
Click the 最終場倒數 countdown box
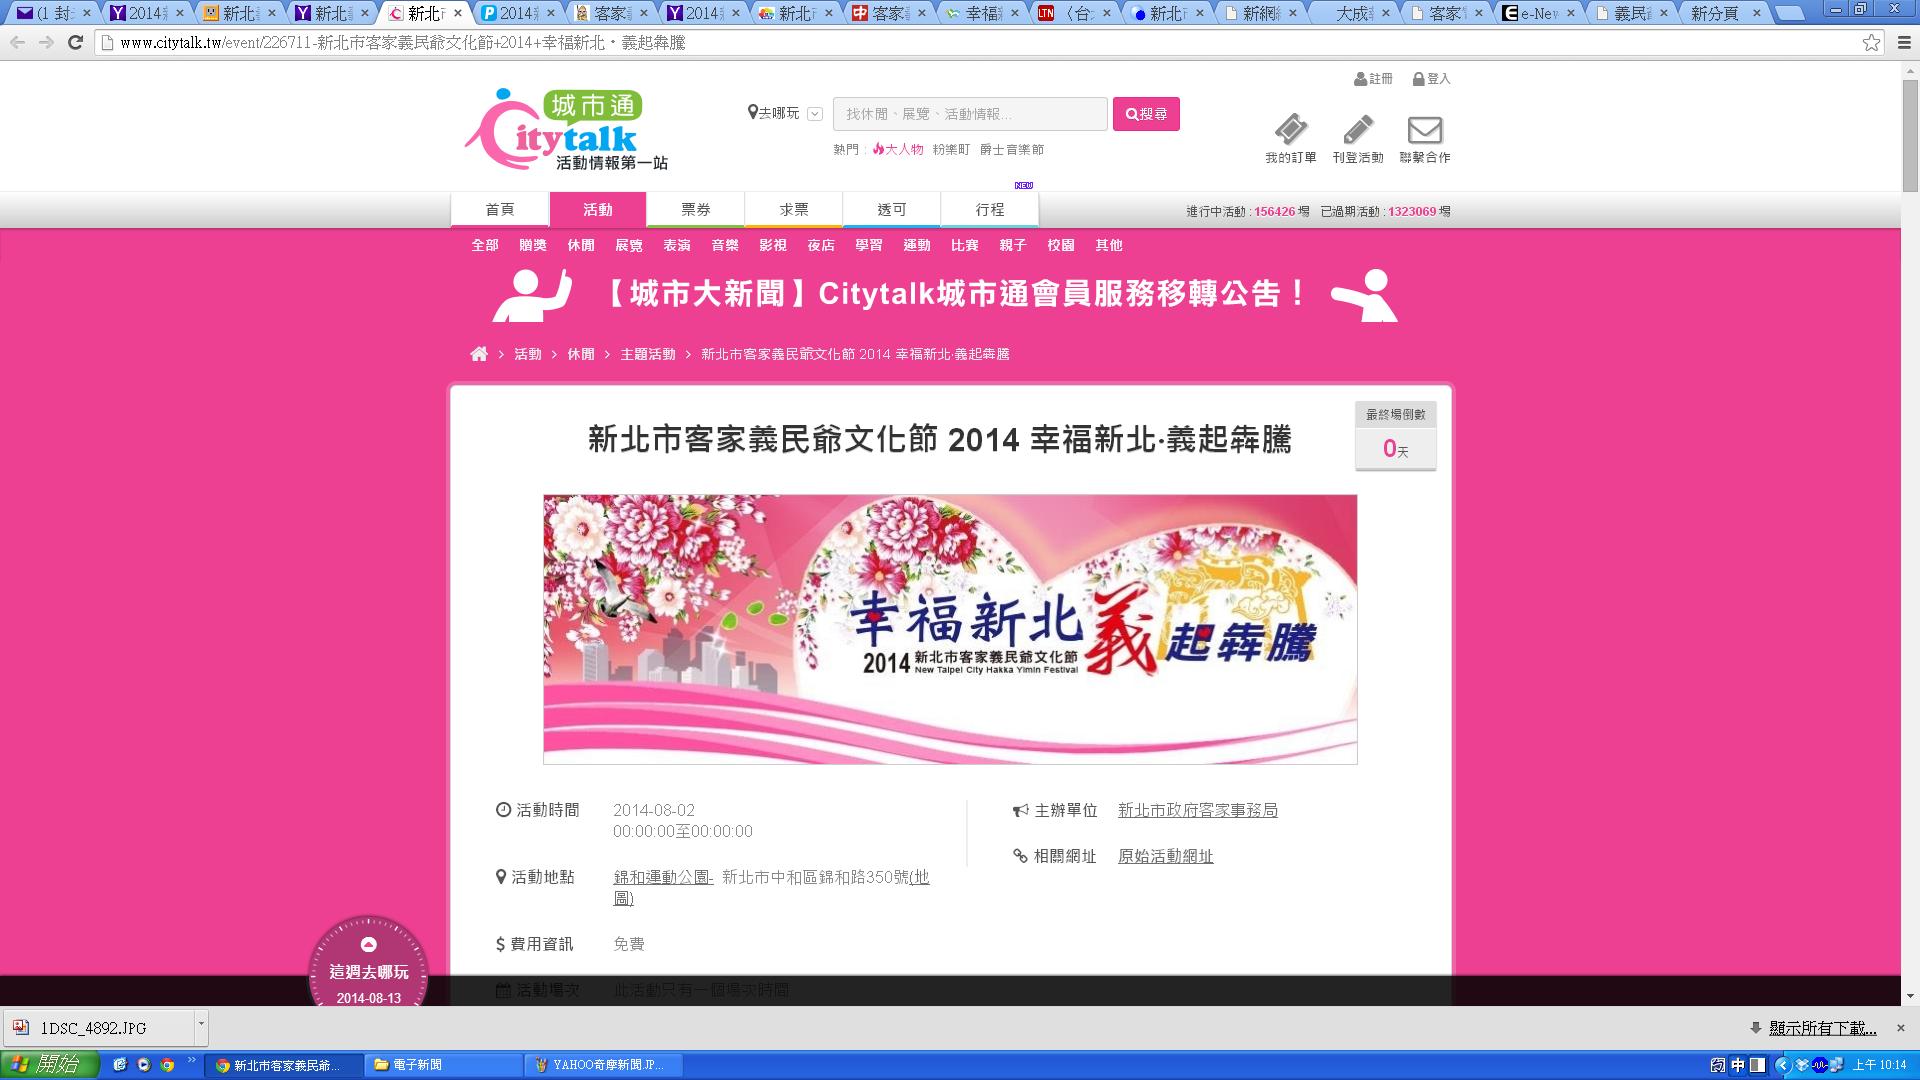pos(1396,436)
